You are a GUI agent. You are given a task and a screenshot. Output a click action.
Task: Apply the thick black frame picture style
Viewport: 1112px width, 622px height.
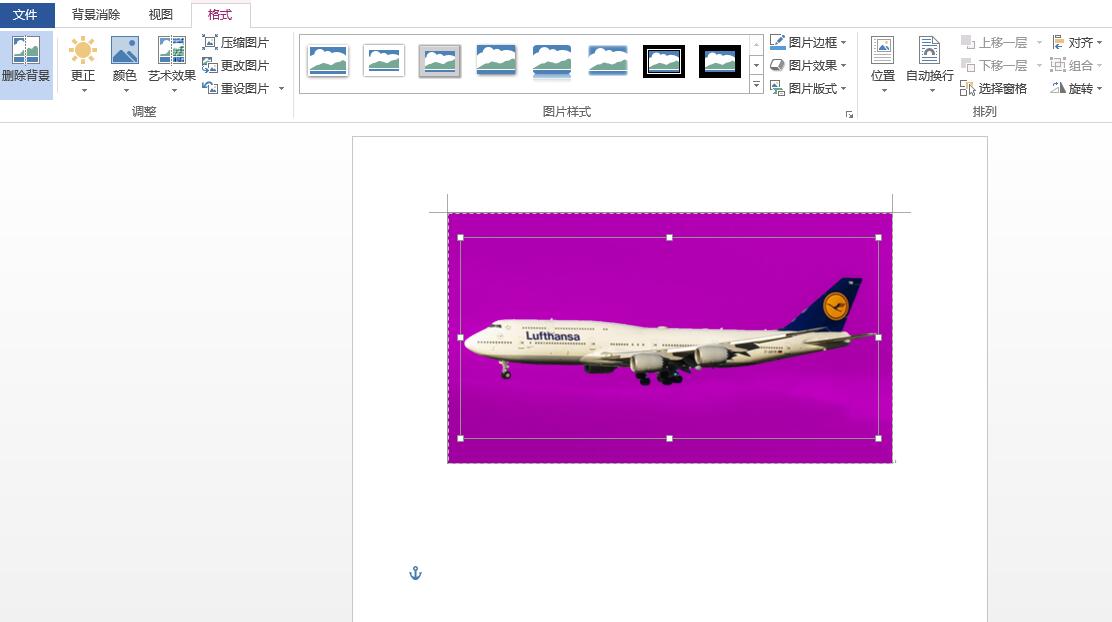[720, 61]
